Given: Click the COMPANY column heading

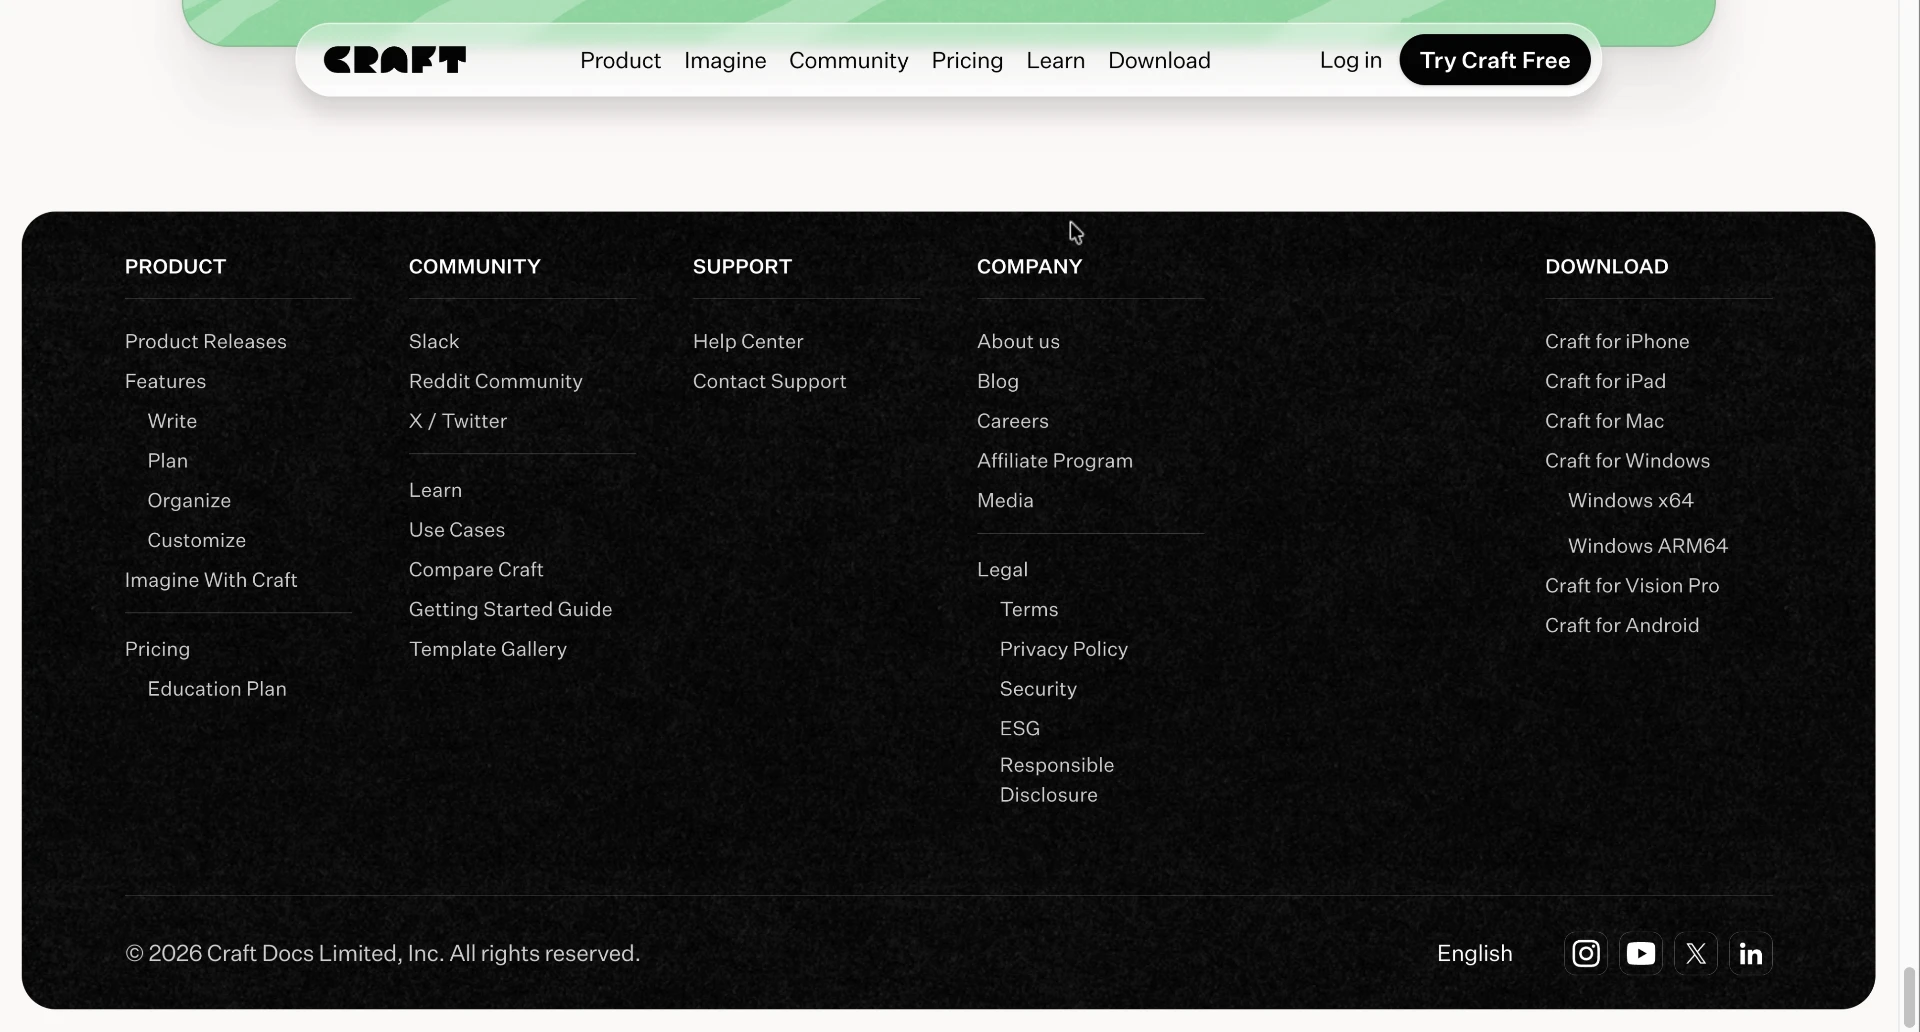Looking at the screenshot, I should click(x=1029, y=266).
